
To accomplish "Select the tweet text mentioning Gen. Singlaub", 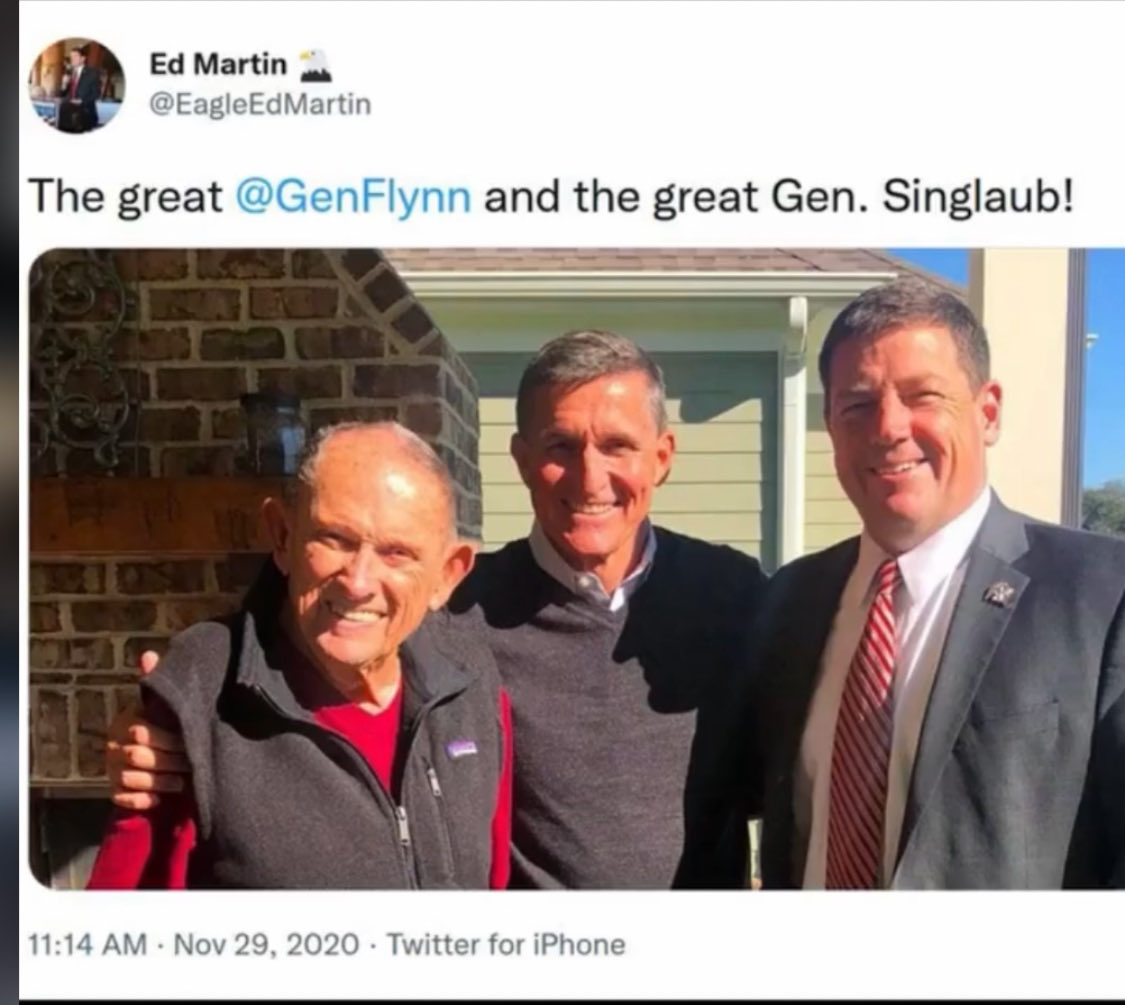I will (x=551, y=197).
